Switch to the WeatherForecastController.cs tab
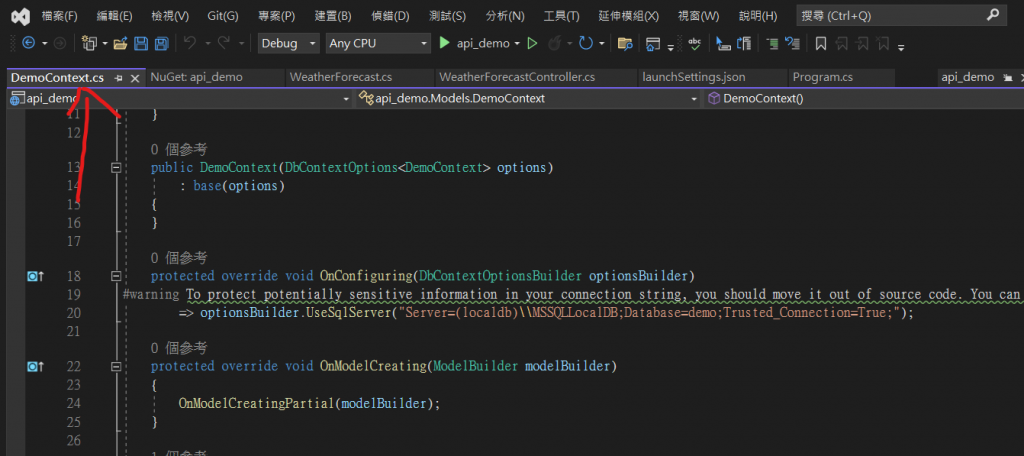 (536, 77)
